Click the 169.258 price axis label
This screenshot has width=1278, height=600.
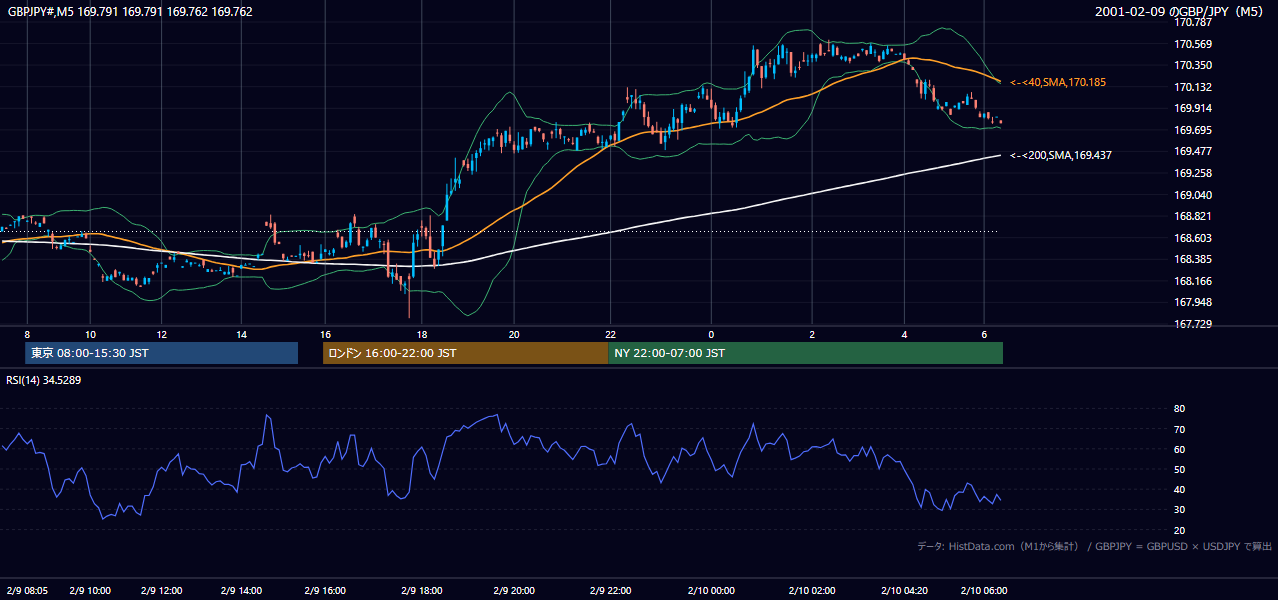[1194, 173]
